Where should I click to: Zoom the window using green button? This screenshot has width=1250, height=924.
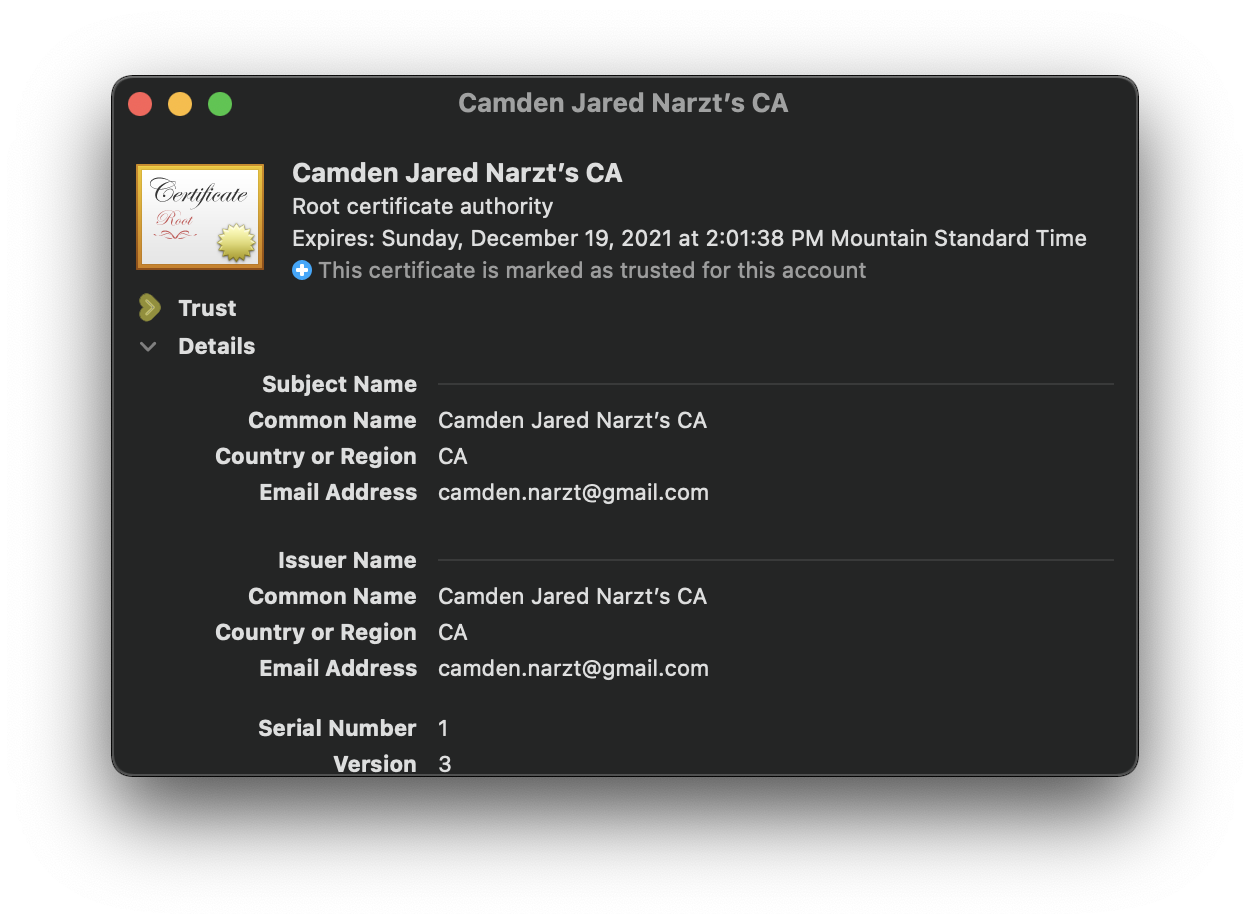220,104
